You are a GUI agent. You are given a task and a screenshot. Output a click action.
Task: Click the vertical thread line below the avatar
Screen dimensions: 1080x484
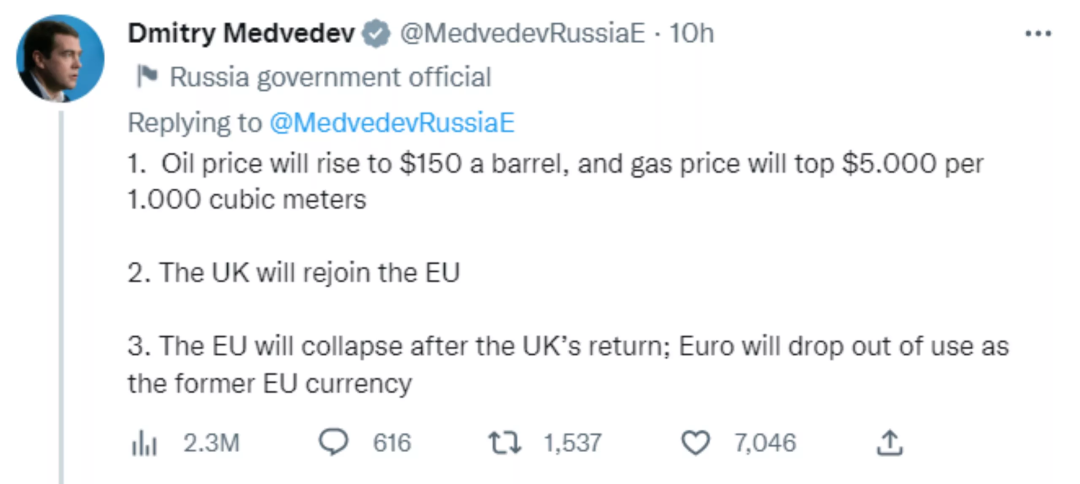(x=63, y=300)
